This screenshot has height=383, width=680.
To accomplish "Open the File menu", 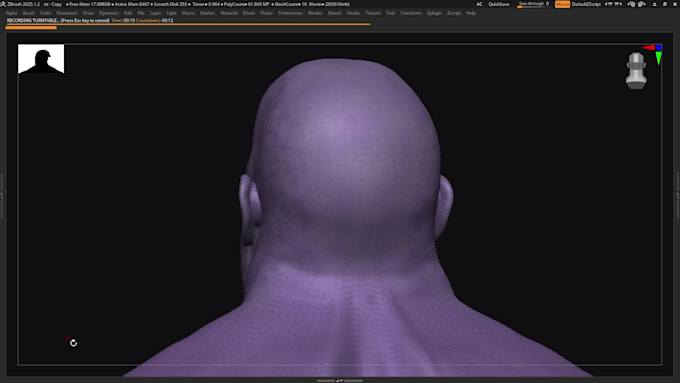I will pyautogui.click(x=141, y=13).
